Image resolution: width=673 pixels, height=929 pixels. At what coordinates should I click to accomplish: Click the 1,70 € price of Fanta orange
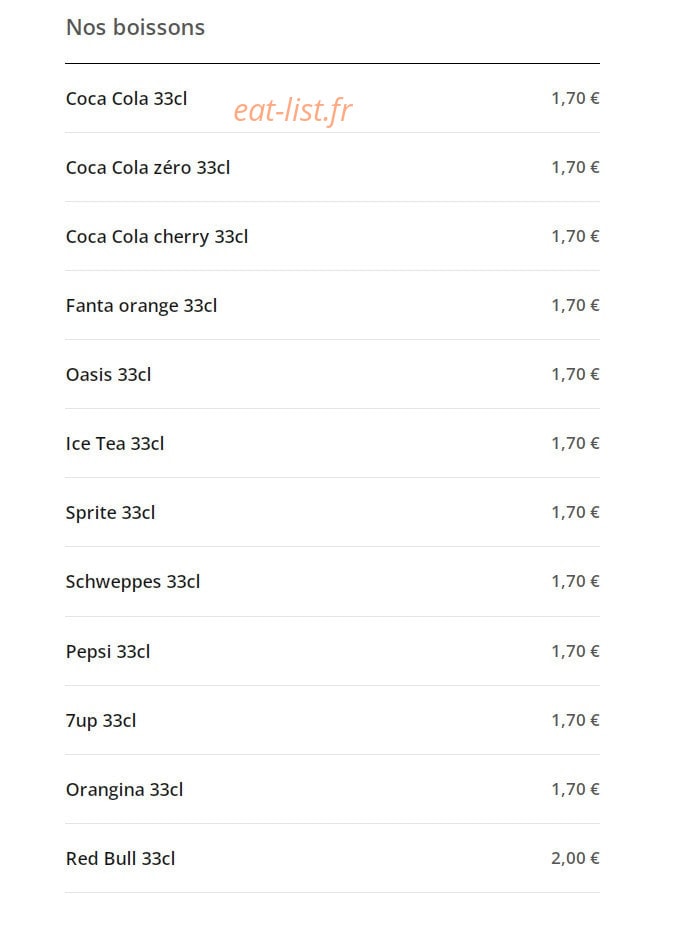575,306
